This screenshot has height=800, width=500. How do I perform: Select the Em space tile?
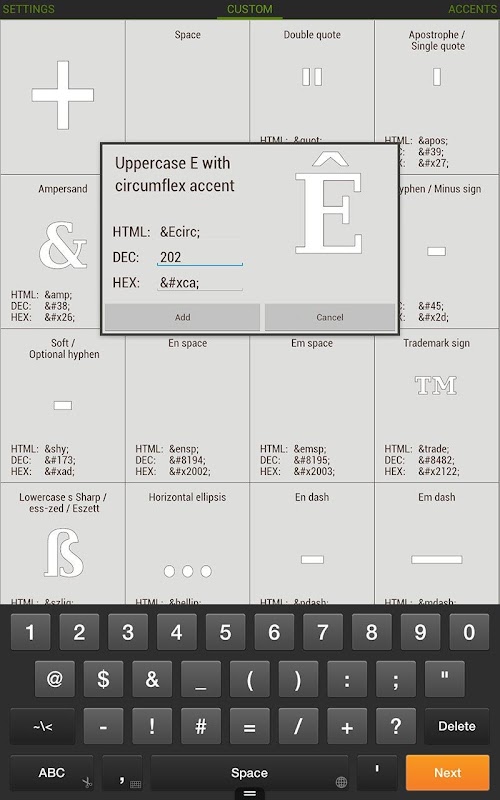click(x=312, y=408)
